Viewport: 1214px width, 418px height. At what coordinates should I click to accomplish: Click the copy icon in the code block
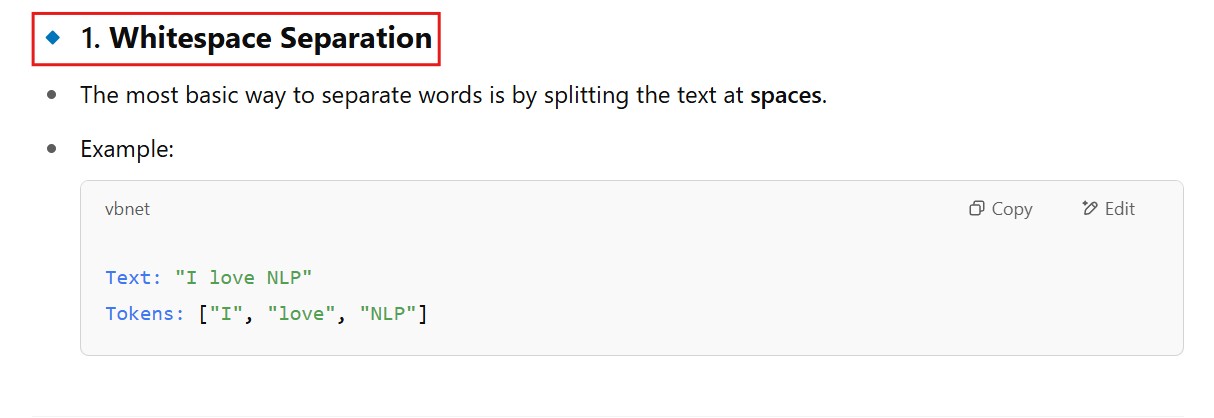pyautogui.click(x=977, y=209)
